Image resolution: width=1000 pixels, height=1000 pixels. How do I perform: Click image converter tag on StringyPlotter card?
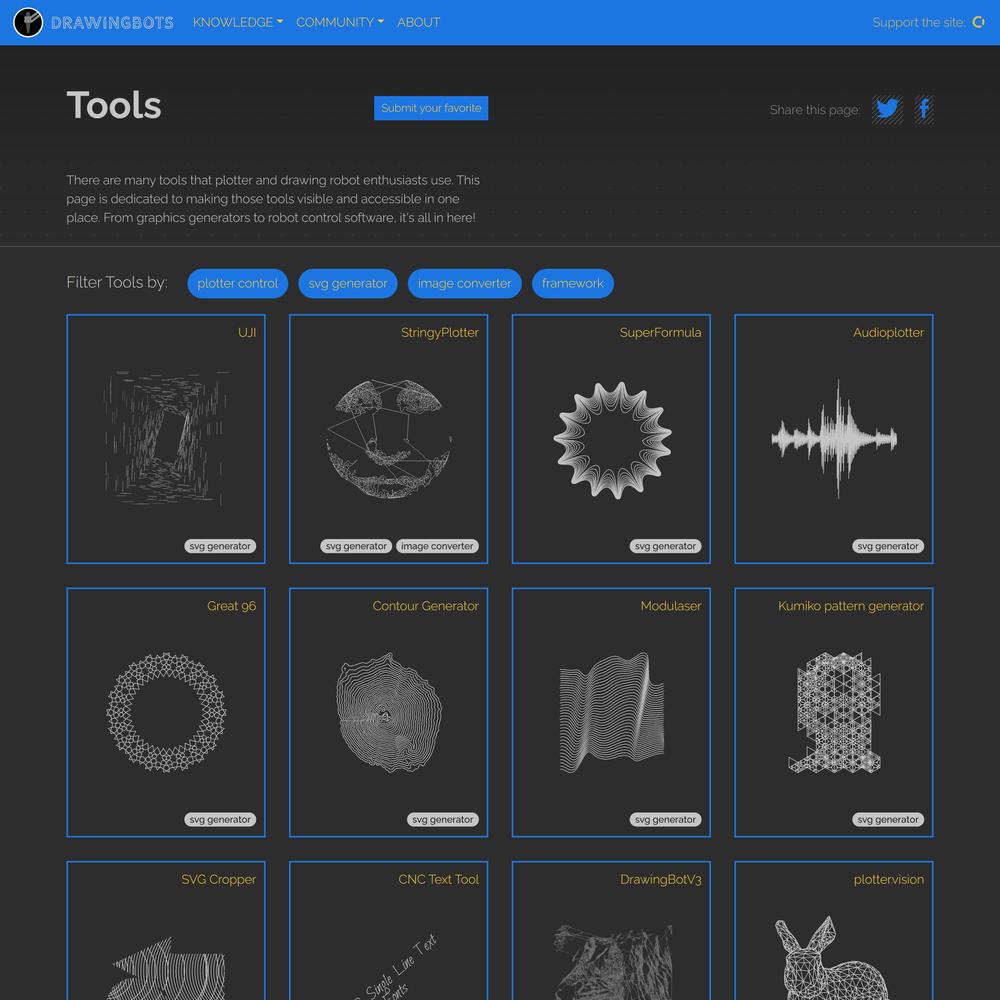(437, 546)
